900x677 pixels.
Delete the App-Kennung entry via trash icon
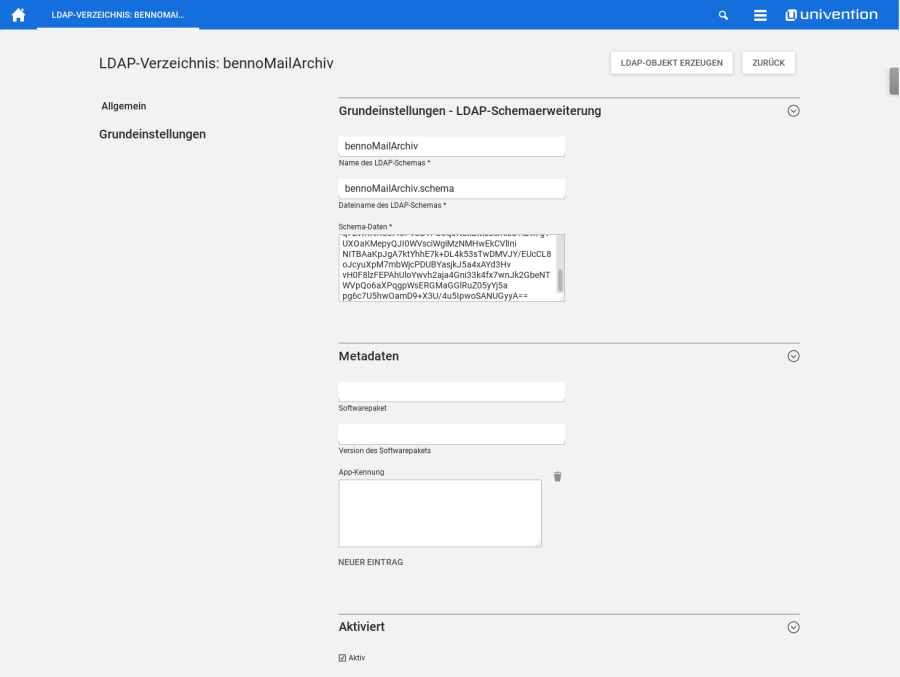coord(557,477)
